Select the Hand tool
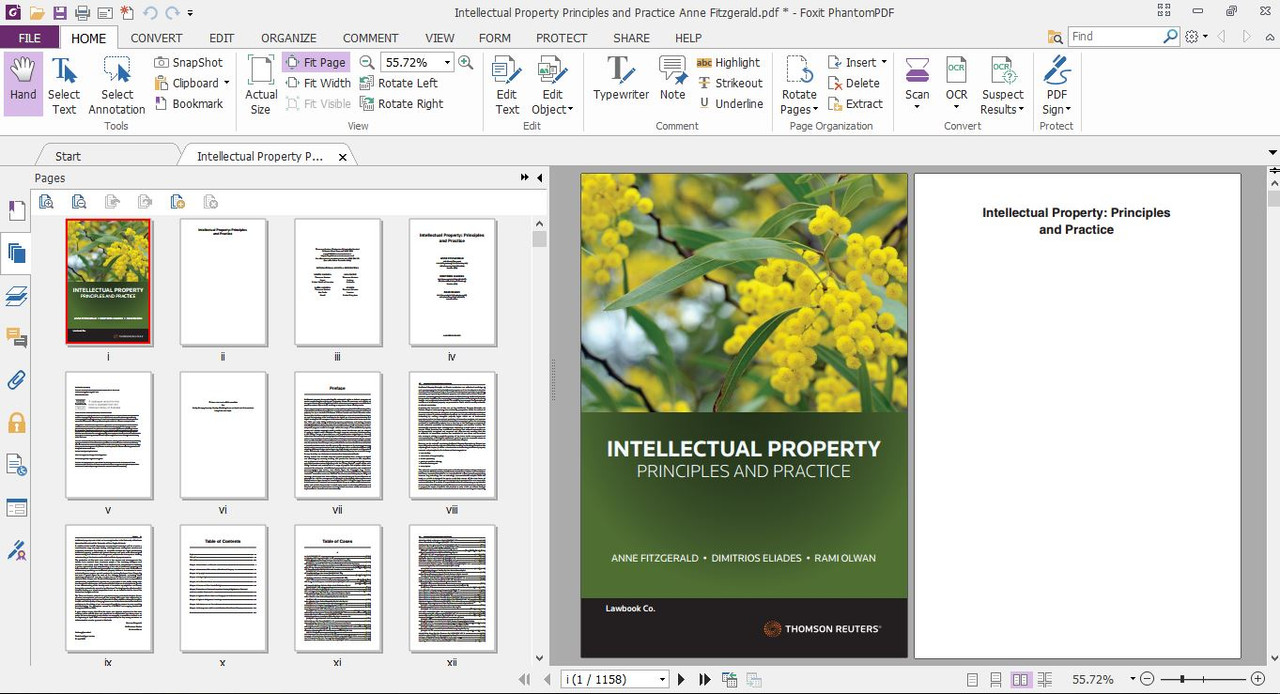 click(23, 84)
